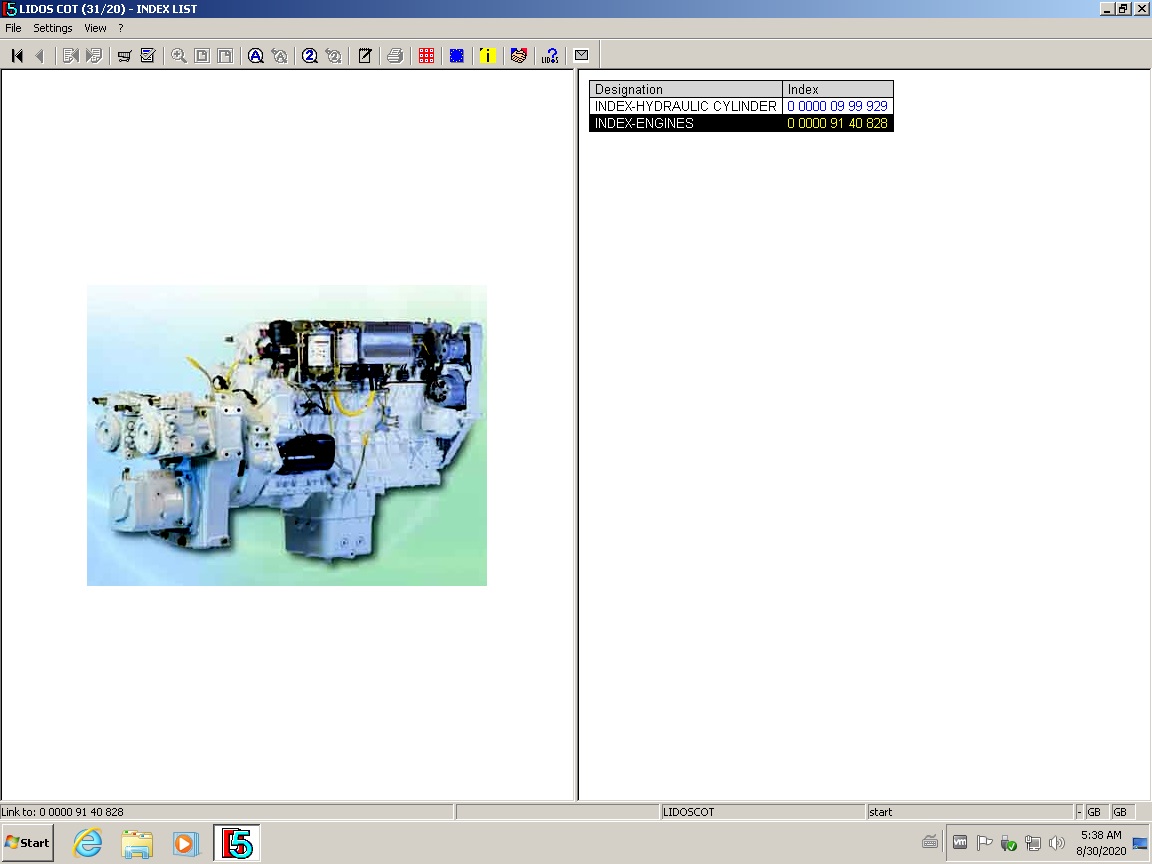The width and height of the screenshot is (1152, 864).
Task: Click the greyed-out list-back toolbar icon
Action: (71, 56)
